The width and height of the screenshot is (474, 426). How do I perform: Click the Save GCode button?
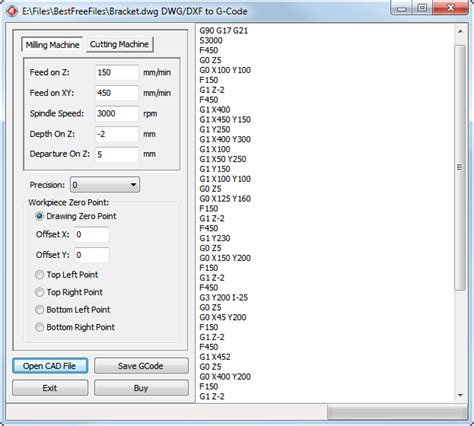point(141,366)
